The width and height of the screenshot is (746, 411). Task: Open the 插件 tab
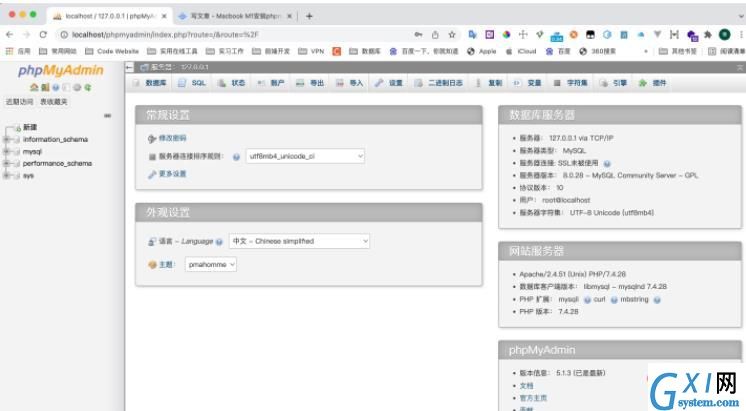653,83
